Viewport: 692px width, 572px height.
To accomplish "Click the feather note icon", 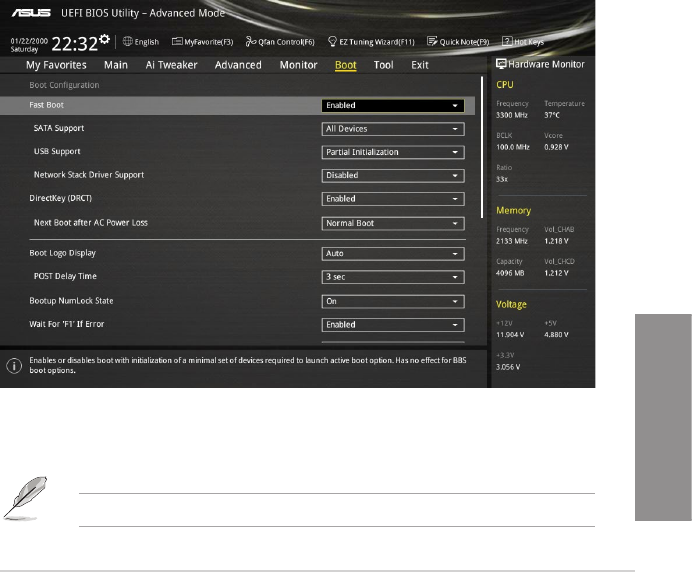I will [x=25, y=498].
